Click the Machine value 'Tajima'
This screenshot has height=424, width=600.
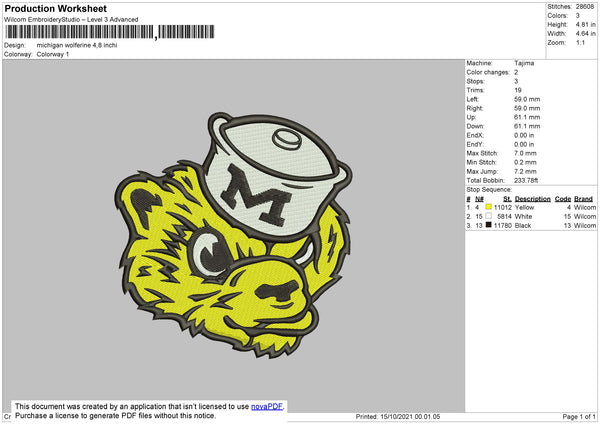[x=524, y=63]
